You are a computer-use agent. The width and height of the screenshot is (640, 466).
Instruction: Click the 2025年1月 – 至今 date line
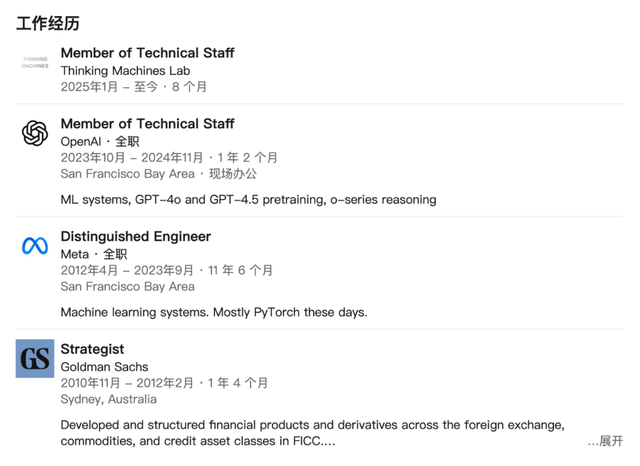(x=134, y=87)
